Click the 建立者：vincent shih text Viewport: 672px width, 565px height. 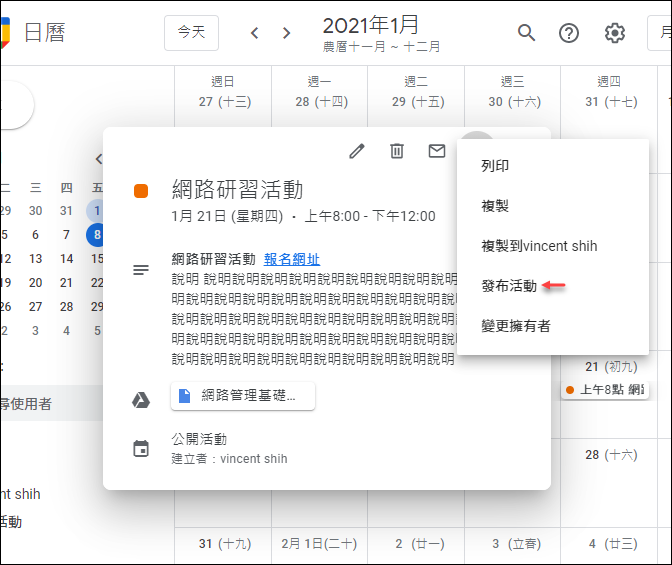[x=229, y=459]
